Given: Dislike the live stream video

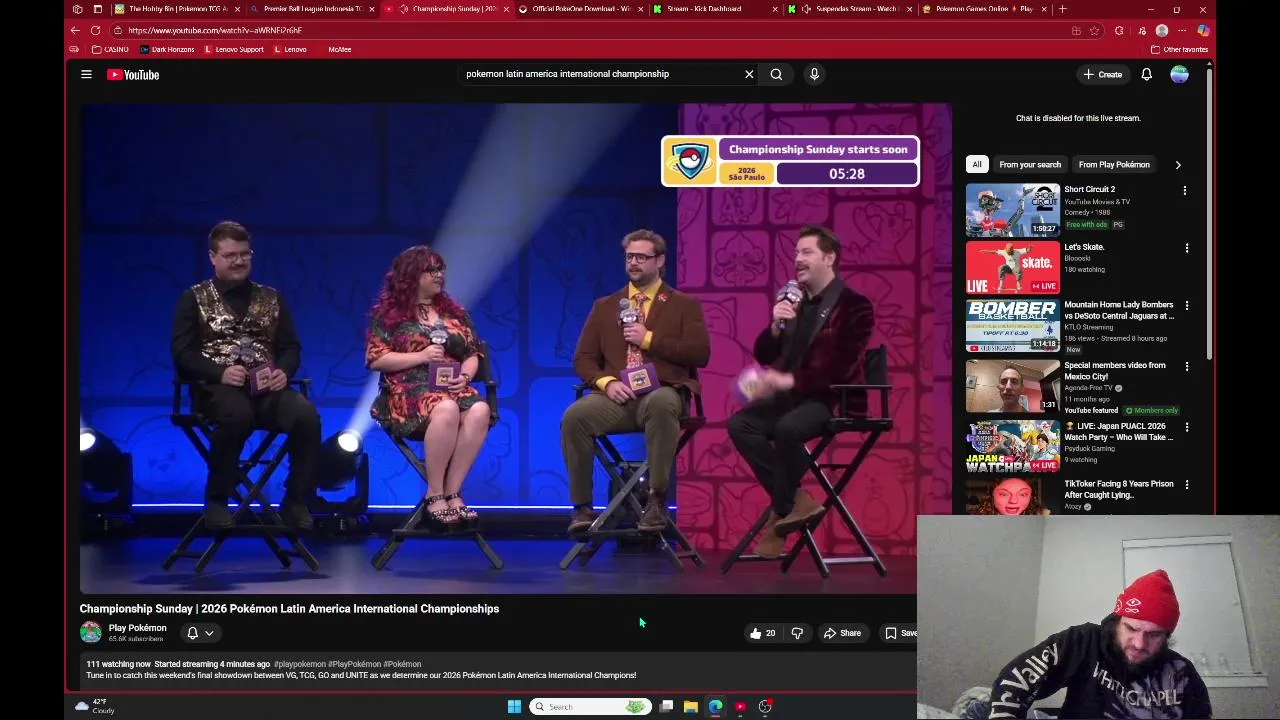Looking at the screenshot, I should [x=797, y=633].
